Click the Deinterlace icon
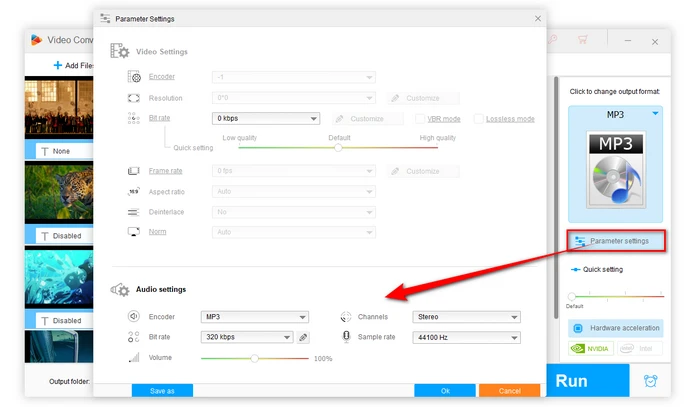This screenshot has height=407, width=700. [133, 212]
